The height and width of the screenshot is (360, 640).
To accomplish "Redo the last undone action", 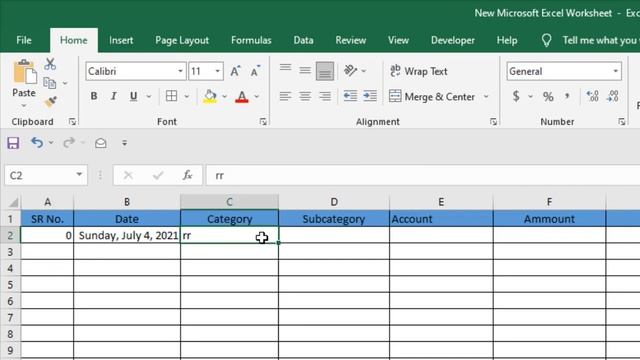I will [69, 142].
